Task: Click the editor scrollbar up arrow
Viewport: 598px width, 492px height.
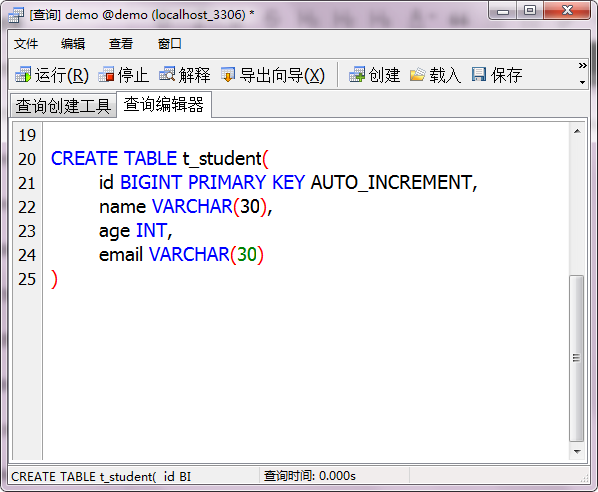Action: (577, 131)
